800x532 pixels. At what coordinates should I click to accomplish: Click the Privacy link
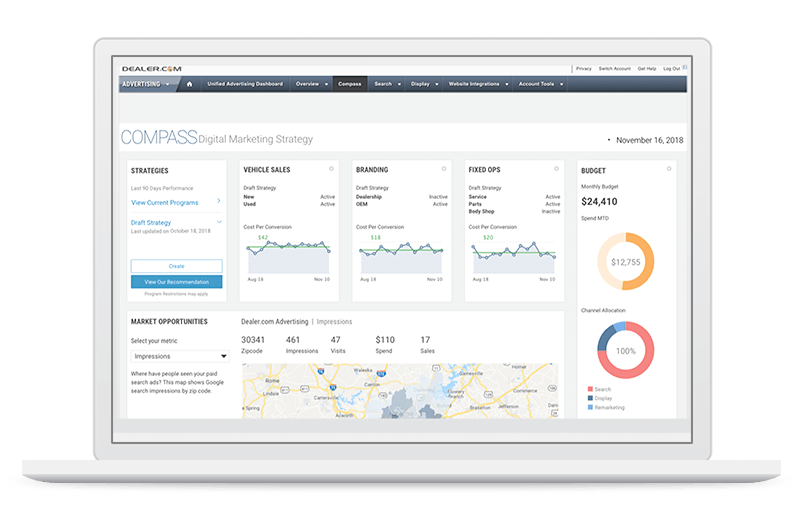click(584, 68)
